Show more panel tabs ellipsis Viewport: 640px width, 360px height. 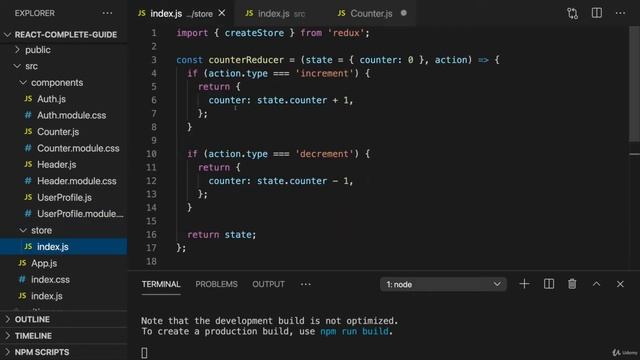(x=305, y=284)
